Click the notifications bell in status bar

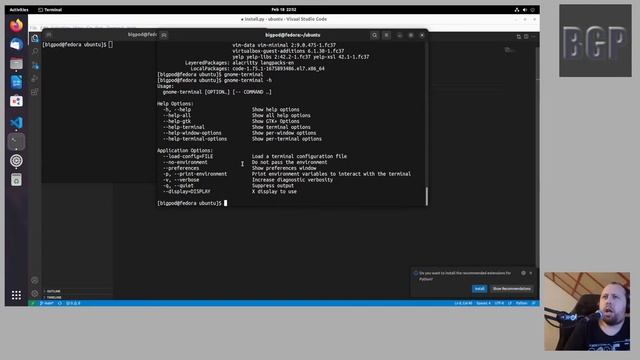533,303
